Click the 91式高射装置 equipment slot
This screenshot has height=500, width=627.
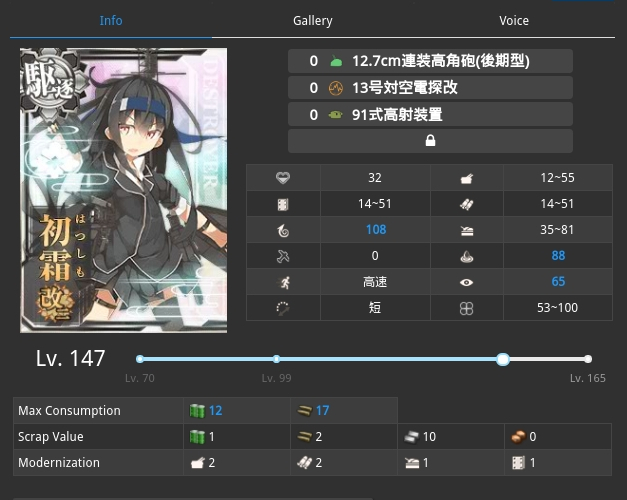click(x=430, y=115)
